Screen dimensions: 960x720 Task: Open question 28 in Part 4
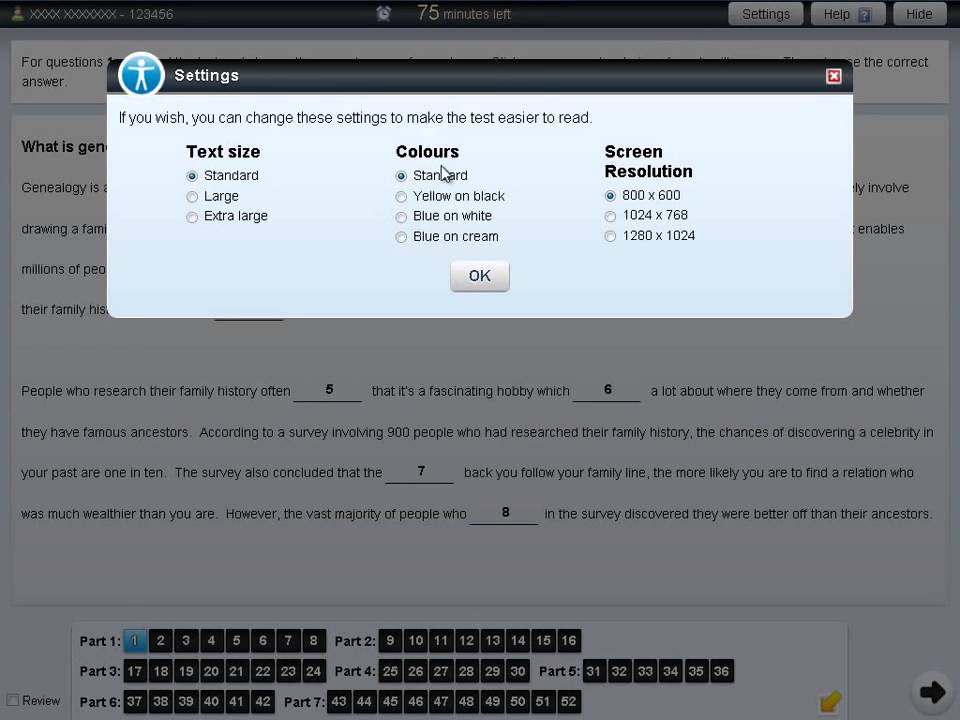coord(467,672)
